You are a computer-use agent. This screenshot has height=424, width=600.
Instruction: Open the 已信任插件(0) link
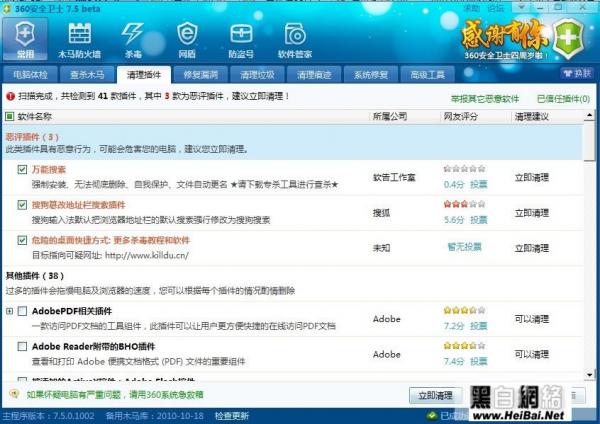coord(563,99)
